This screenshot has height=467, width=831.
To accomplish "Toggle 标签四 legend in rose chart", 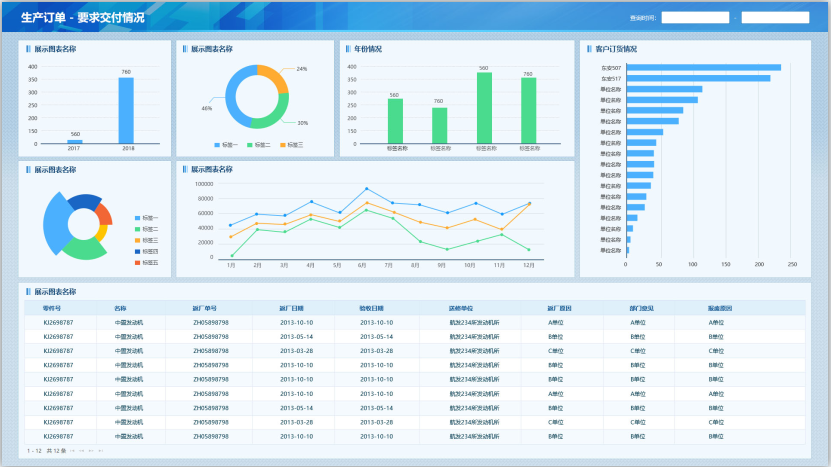I will (x=146, y=251).
